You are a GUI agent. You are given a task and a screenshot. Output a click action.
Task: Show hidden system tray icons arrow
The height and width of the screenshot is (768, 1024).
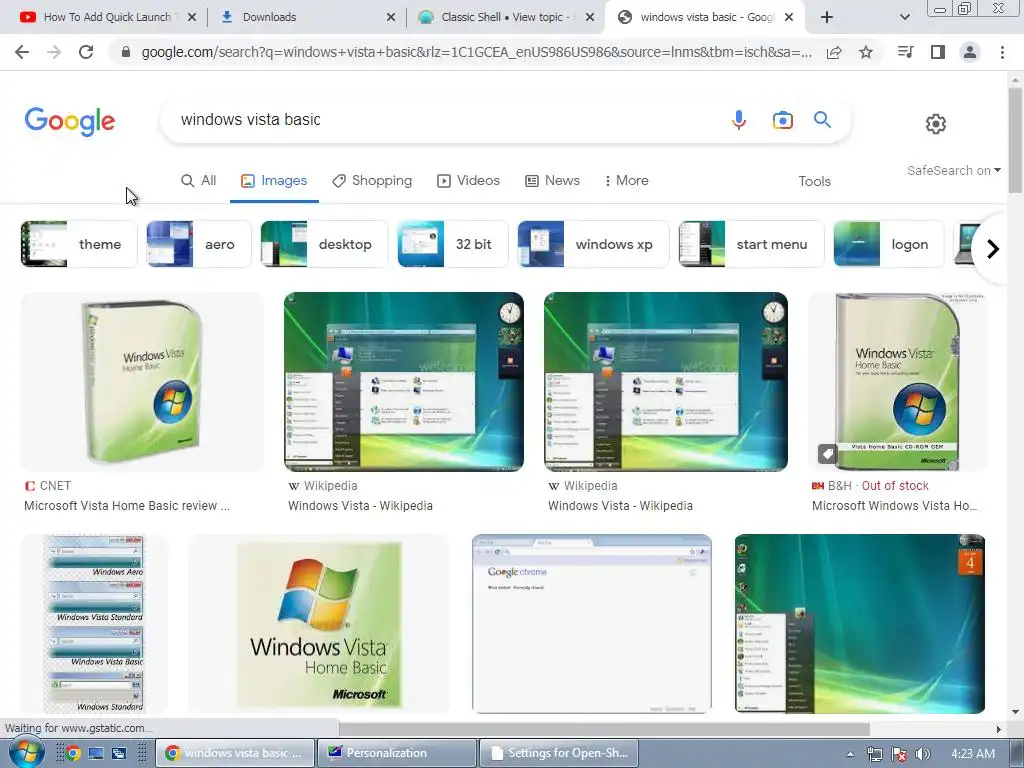point(850,754)
